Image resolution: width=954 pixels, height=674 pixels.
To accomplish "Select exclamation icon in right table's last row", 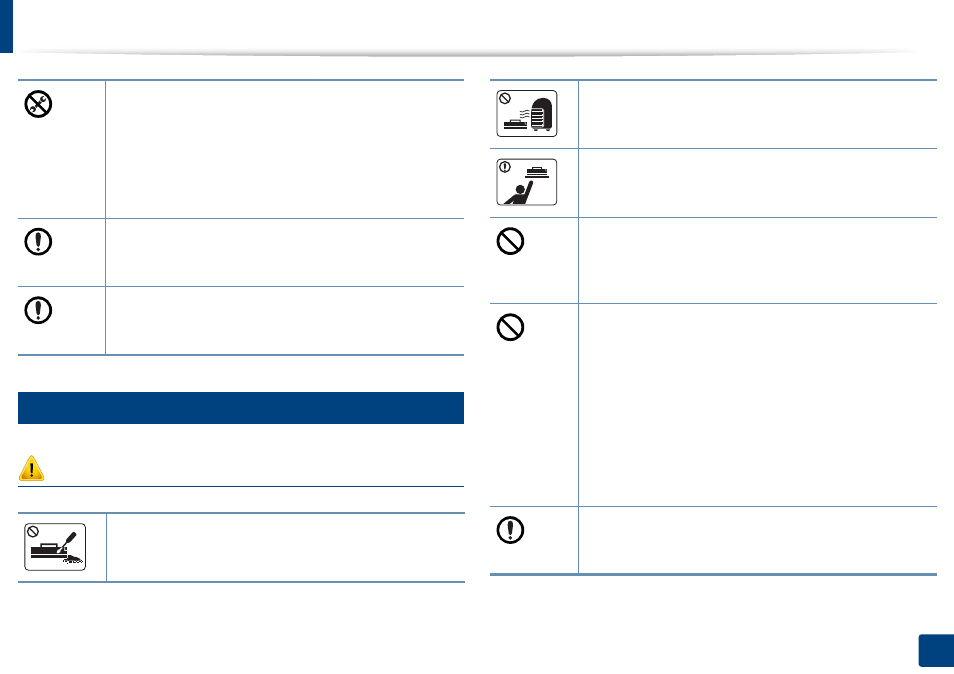I will pyautogui.click(x=510, y=530).
